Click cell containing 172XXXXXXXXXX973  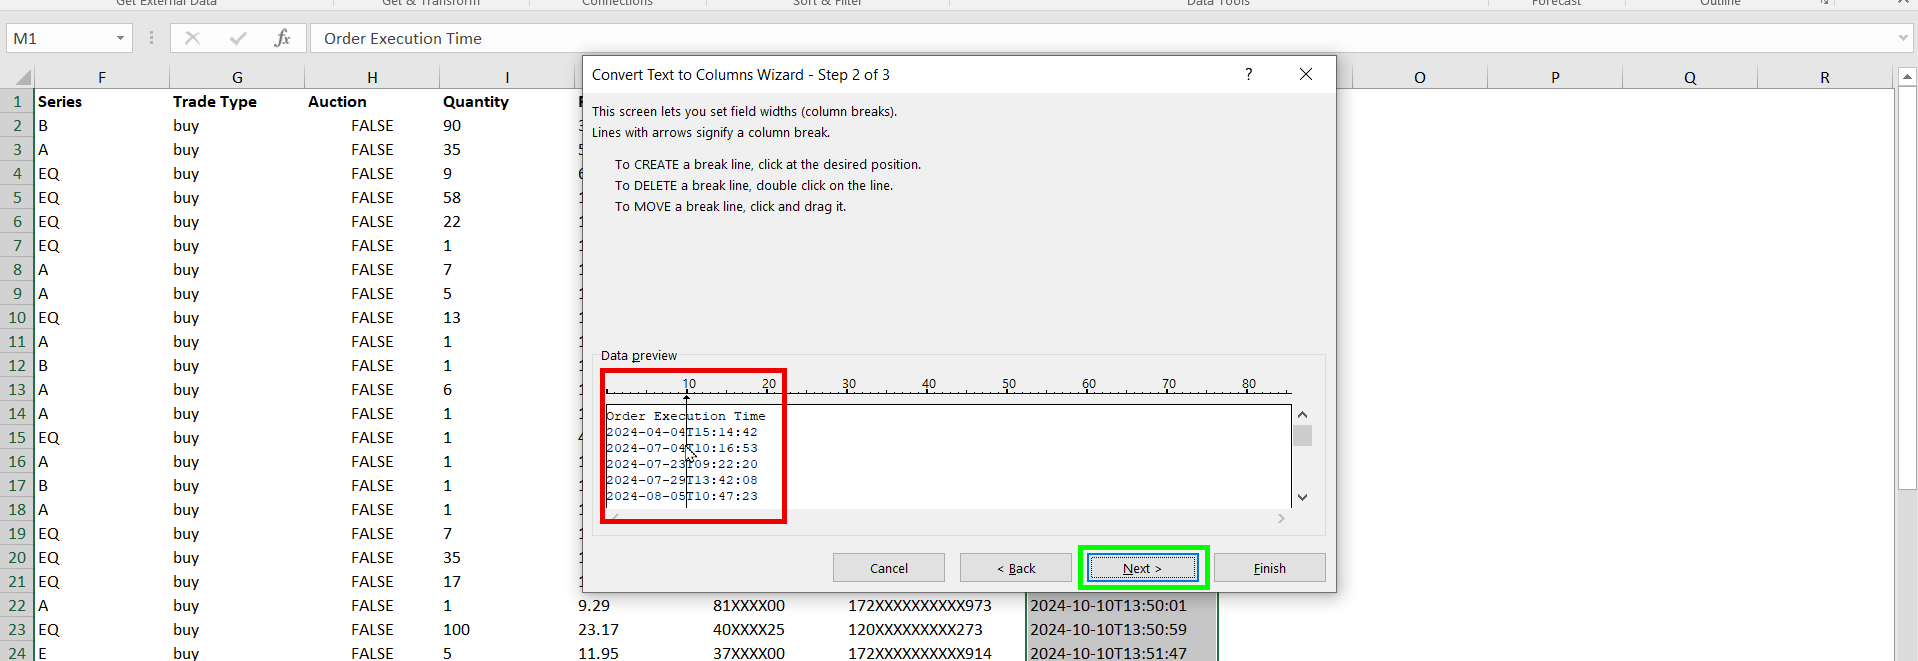(935, 605)
